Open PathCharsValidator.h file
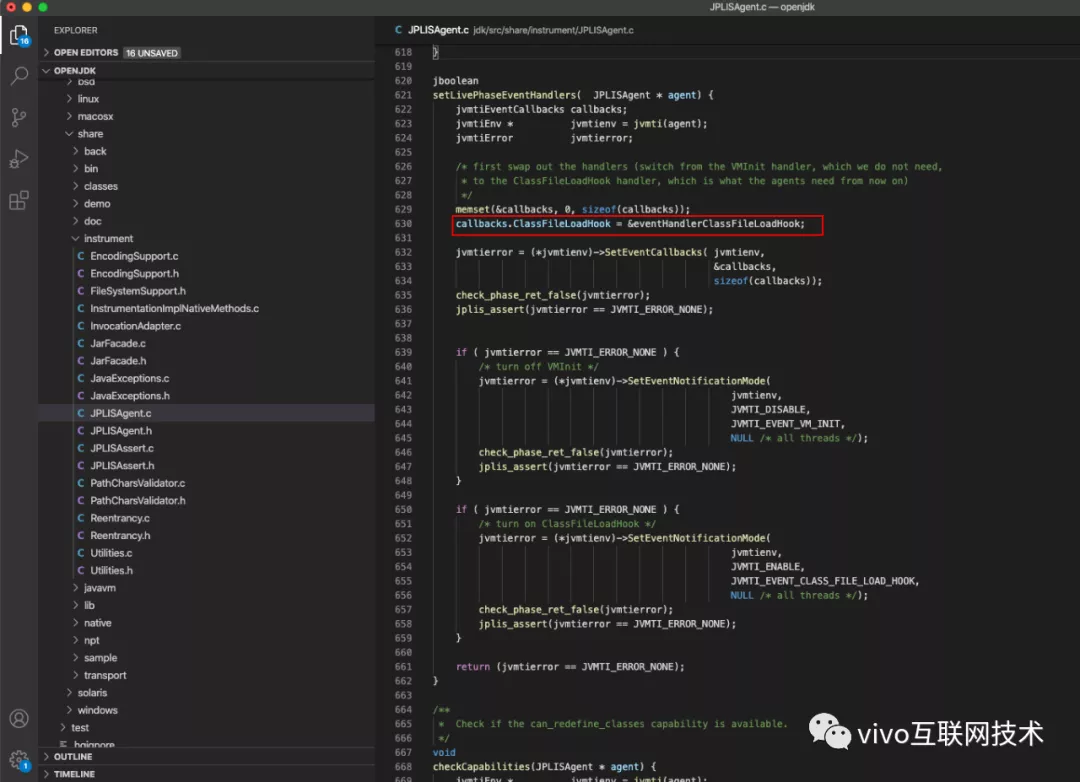 [138, 500]
